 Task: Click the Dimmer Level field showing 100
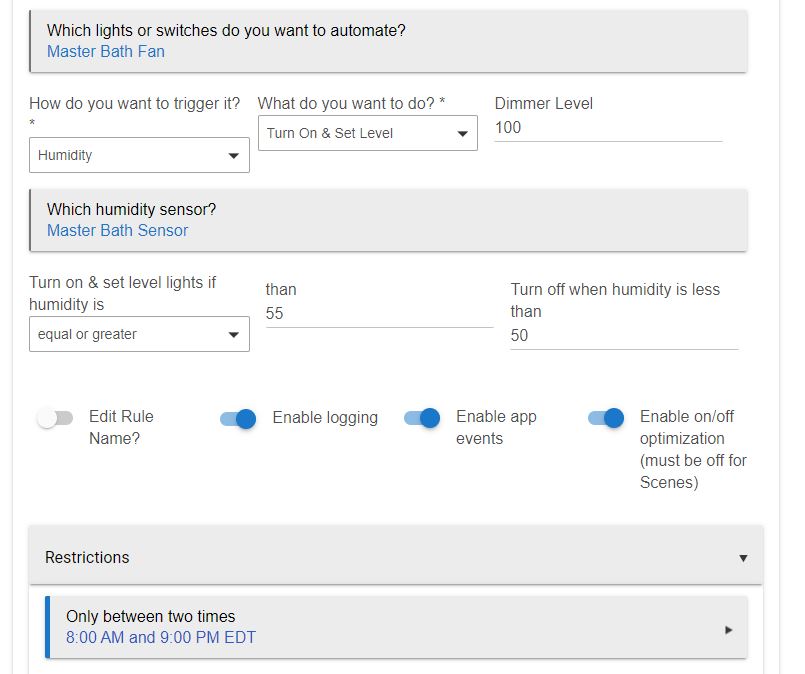[x=608, y=128]
